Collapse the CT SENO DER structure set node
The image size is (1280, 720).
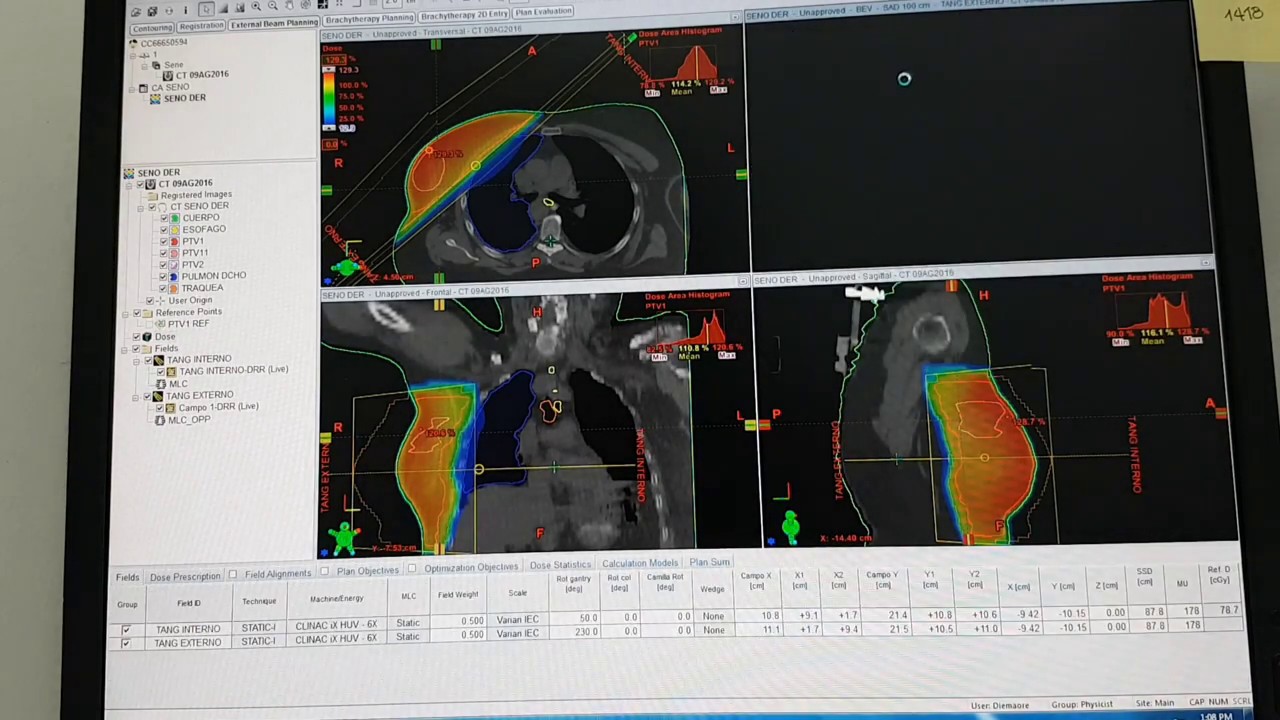click(x=138, y=207)
